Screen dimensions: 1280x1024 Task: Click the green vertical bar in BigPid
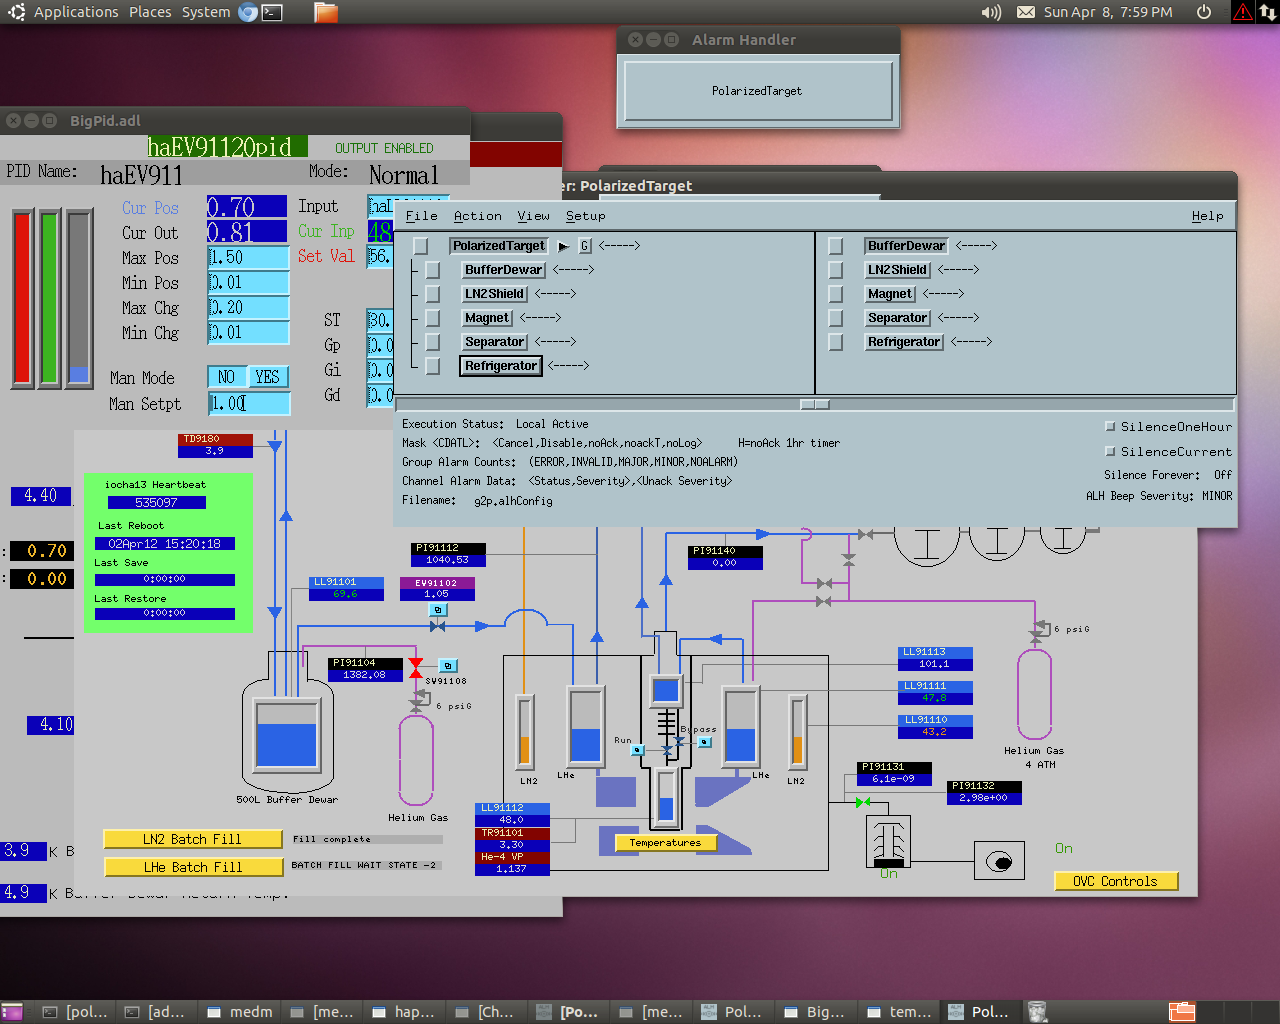tap(49, 298)
